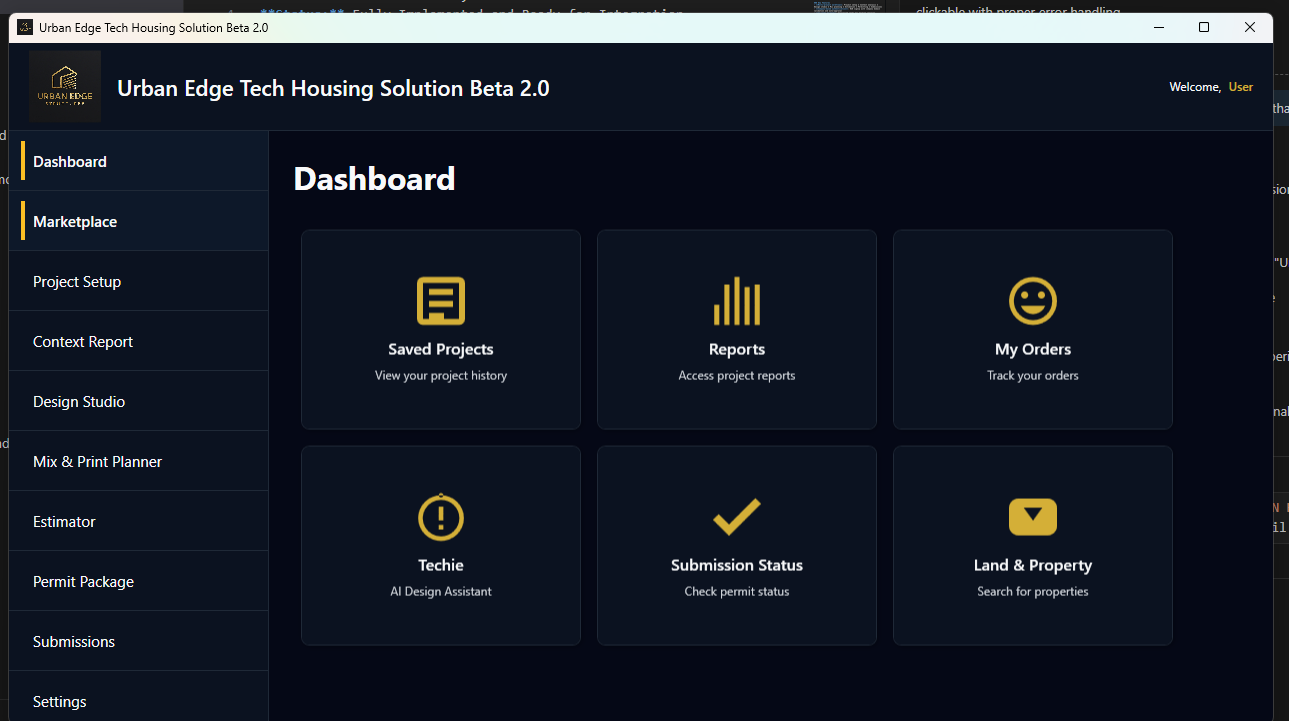The width and height of the screenshot is (1289, 721).
Task: Open Saved Projects via its document icon
Action: coord(440,301)
